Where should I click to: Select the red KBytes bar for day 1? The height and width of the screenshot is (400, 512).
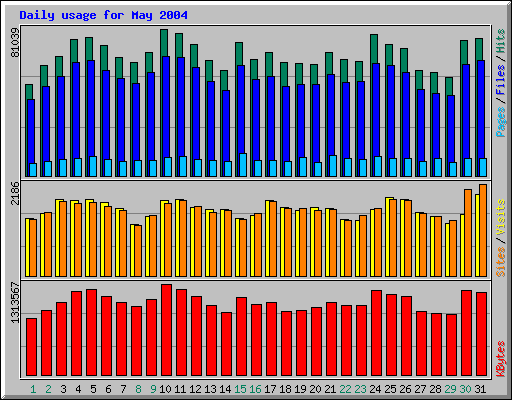31,347
